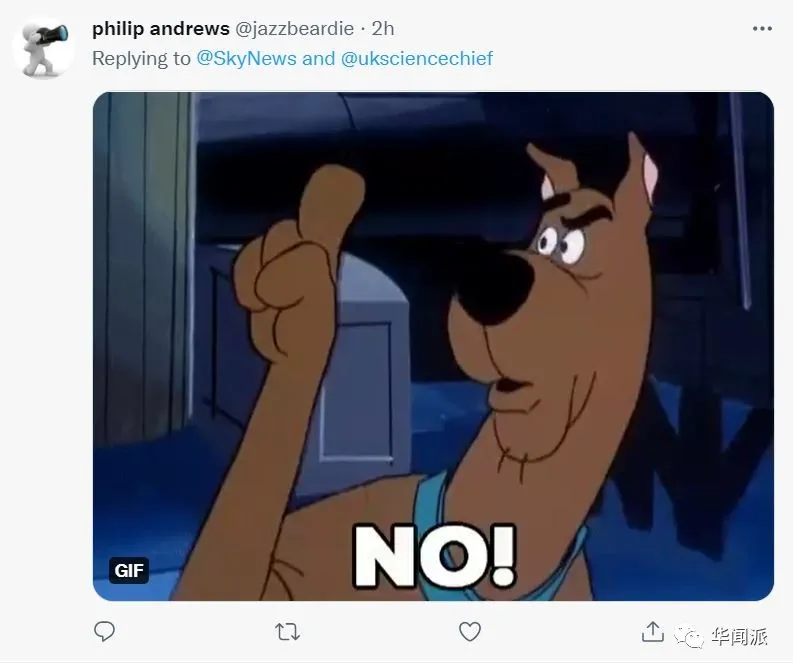Viewport: 793px width, 671px height.
Task: Retweet using the arrows icon
Action: point(287,632)
